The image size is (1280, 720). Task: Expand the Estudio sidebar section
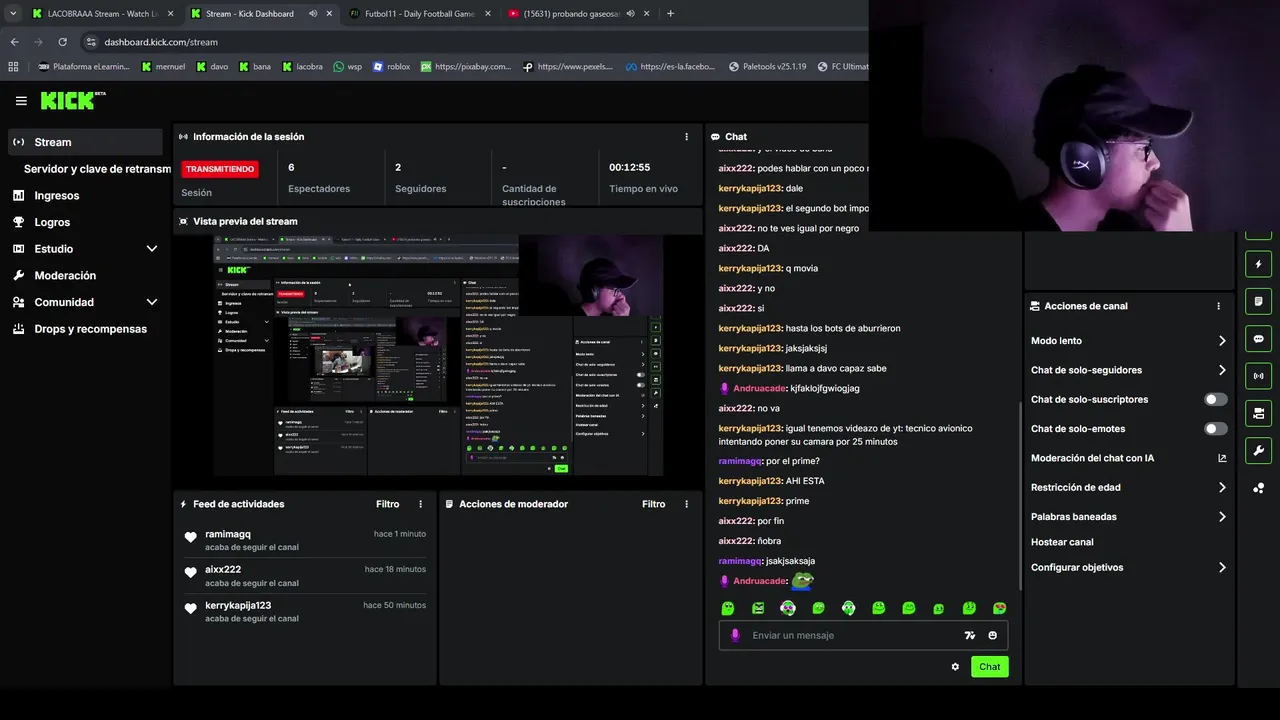pyautogui.click(x=152, y=249)
